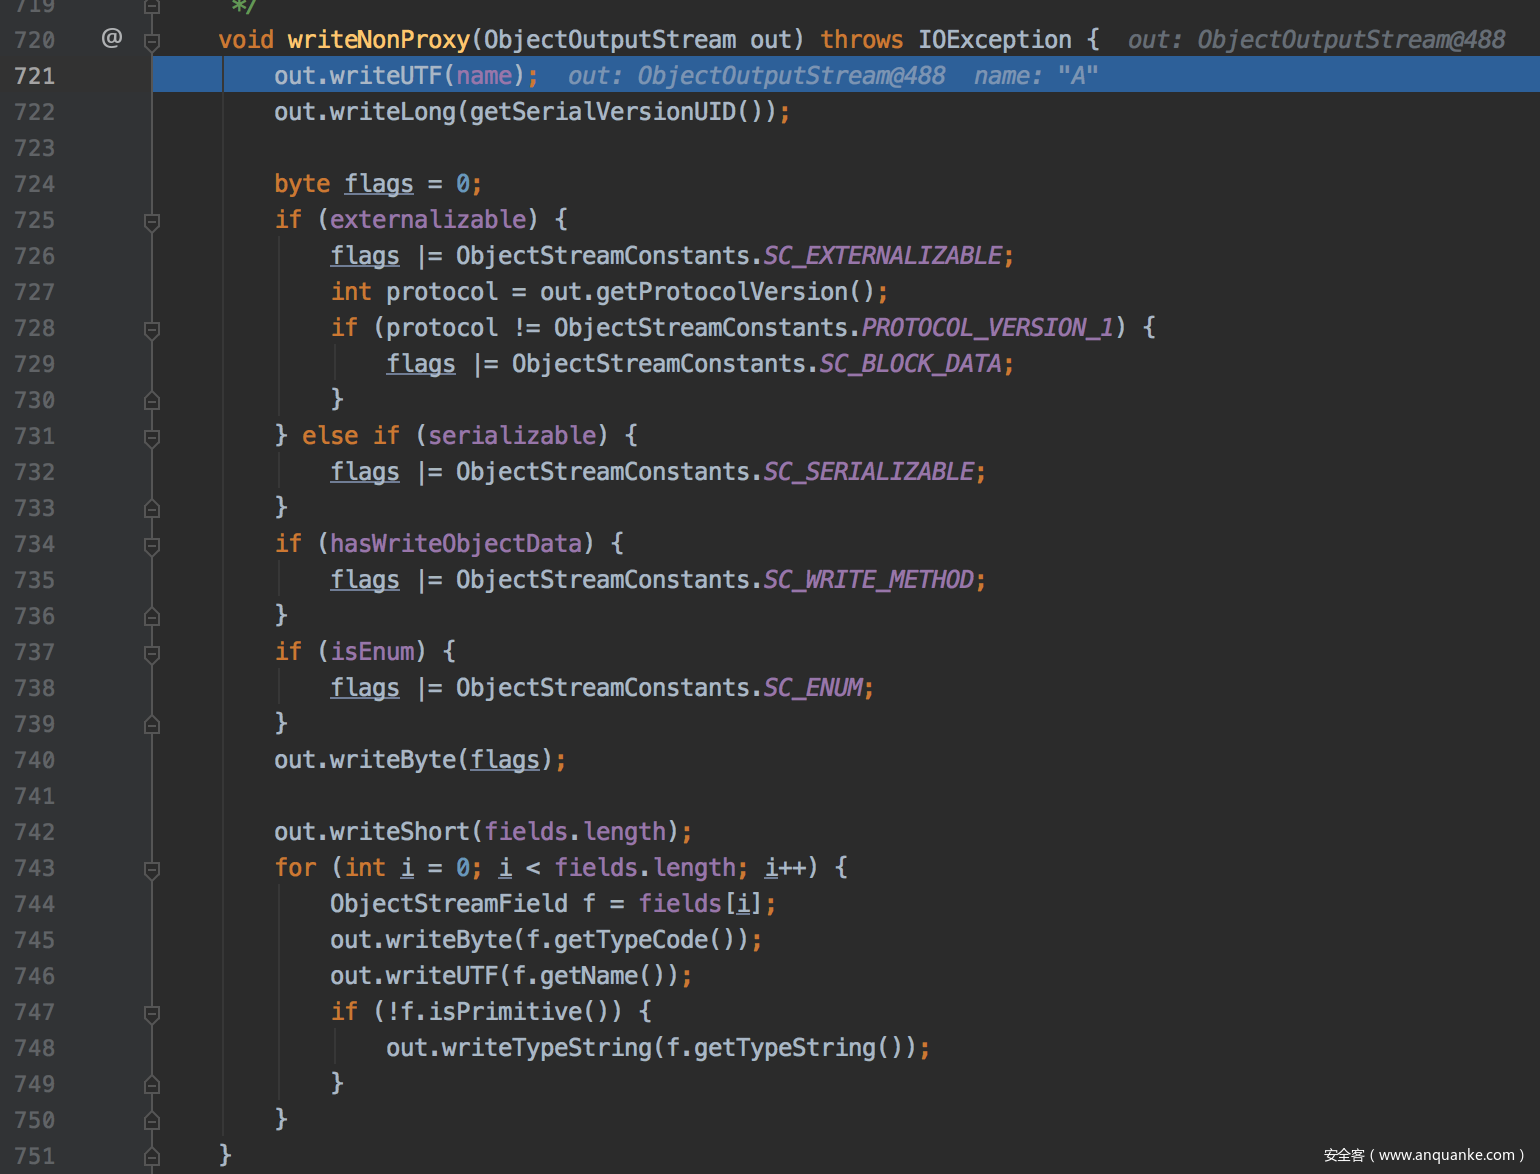Click the @ gutter icon beside line 720
This screenshot has width=1540, height=1174.
[111, 39]
